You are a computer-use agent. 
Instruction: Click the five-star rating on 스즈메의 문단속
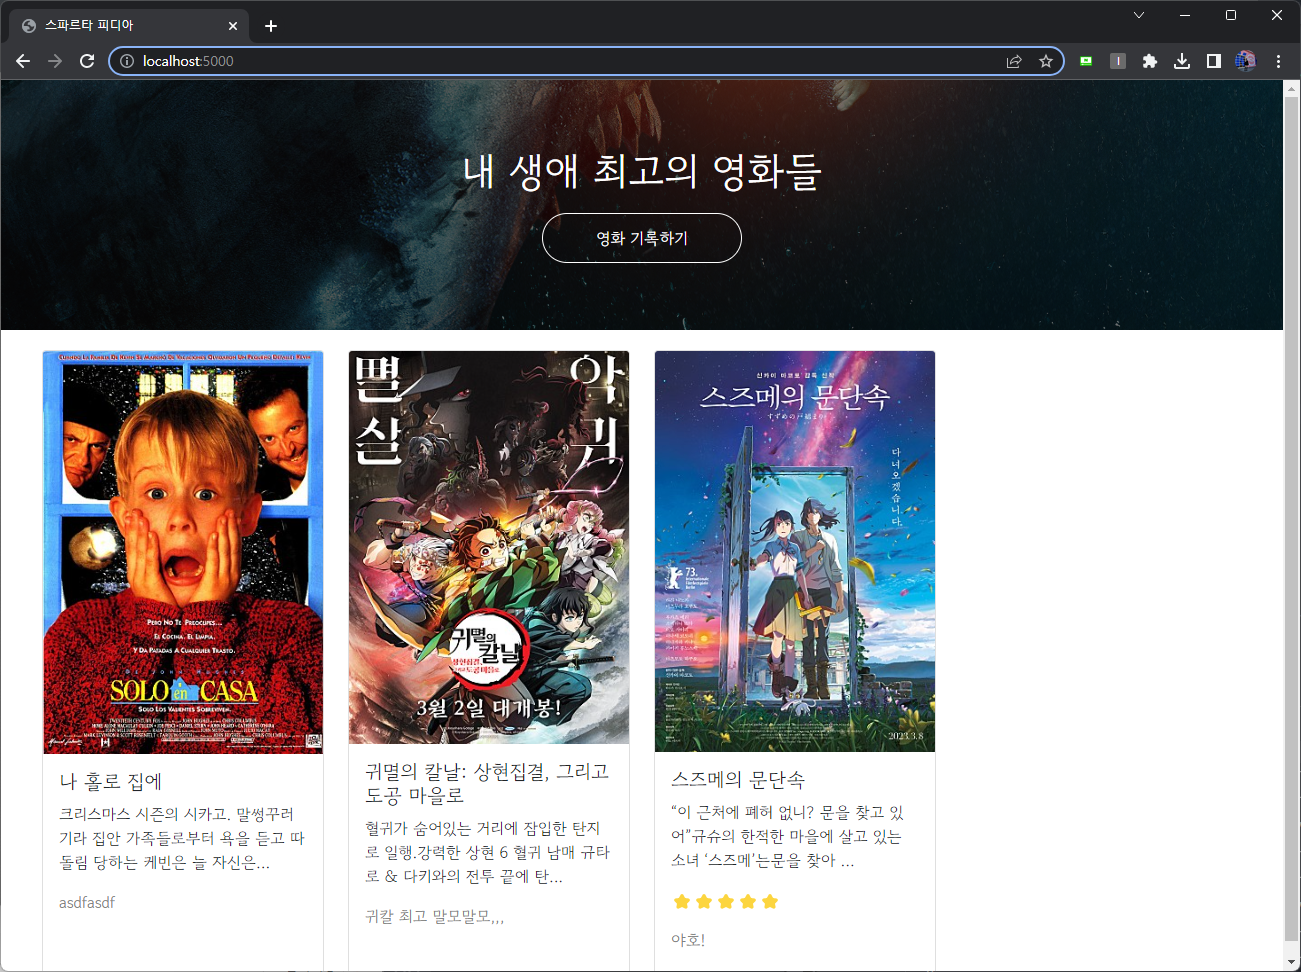(x=726, y=902)
